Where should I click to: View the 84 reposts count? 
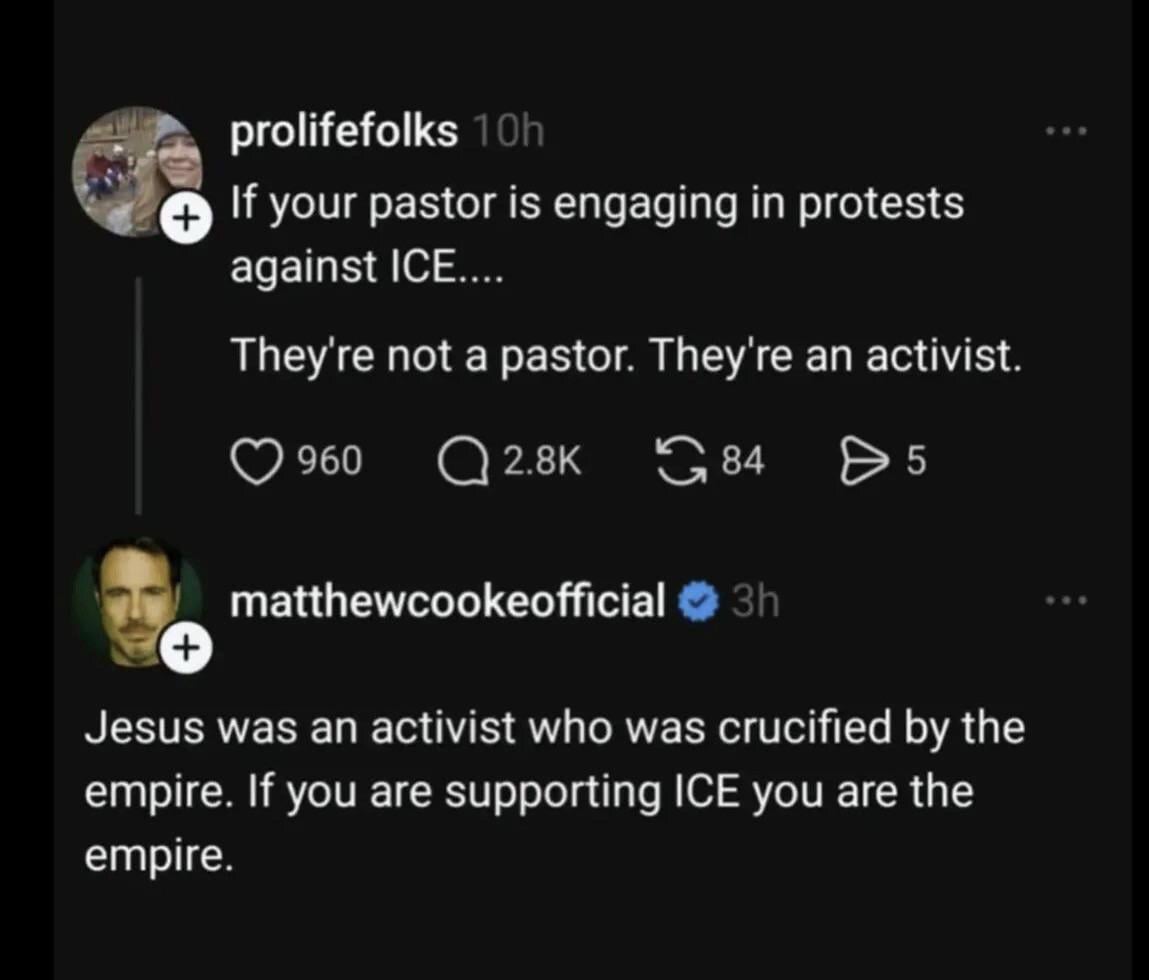[743, 461]
